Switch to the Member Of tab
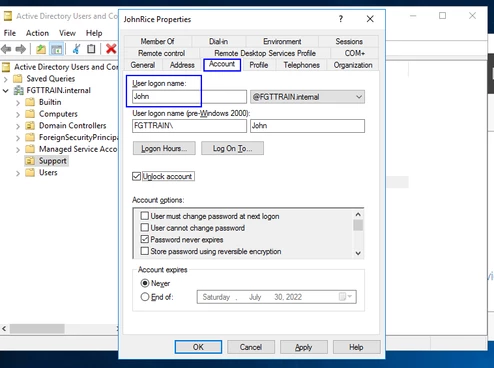Screen dimensions: 494x368 click(x=157, y=41)
